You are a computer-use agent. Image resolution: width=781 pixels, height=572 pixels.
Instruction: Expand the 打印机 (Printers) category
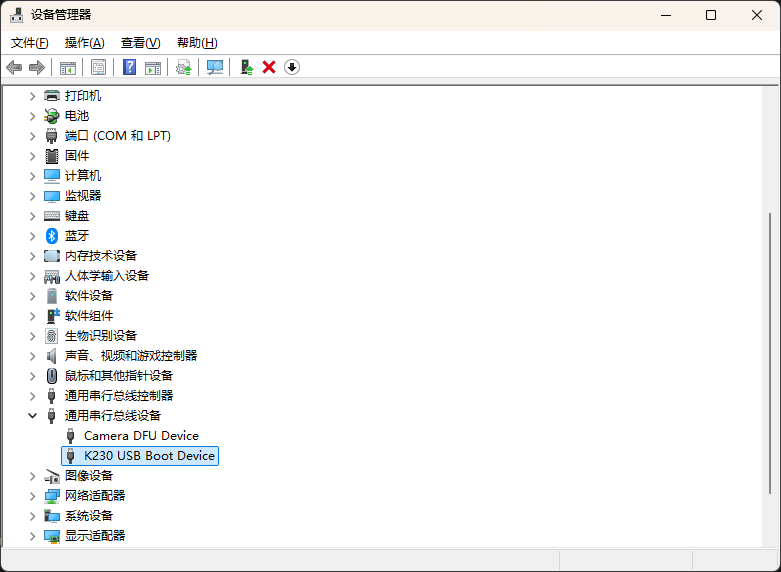(32, 96)
